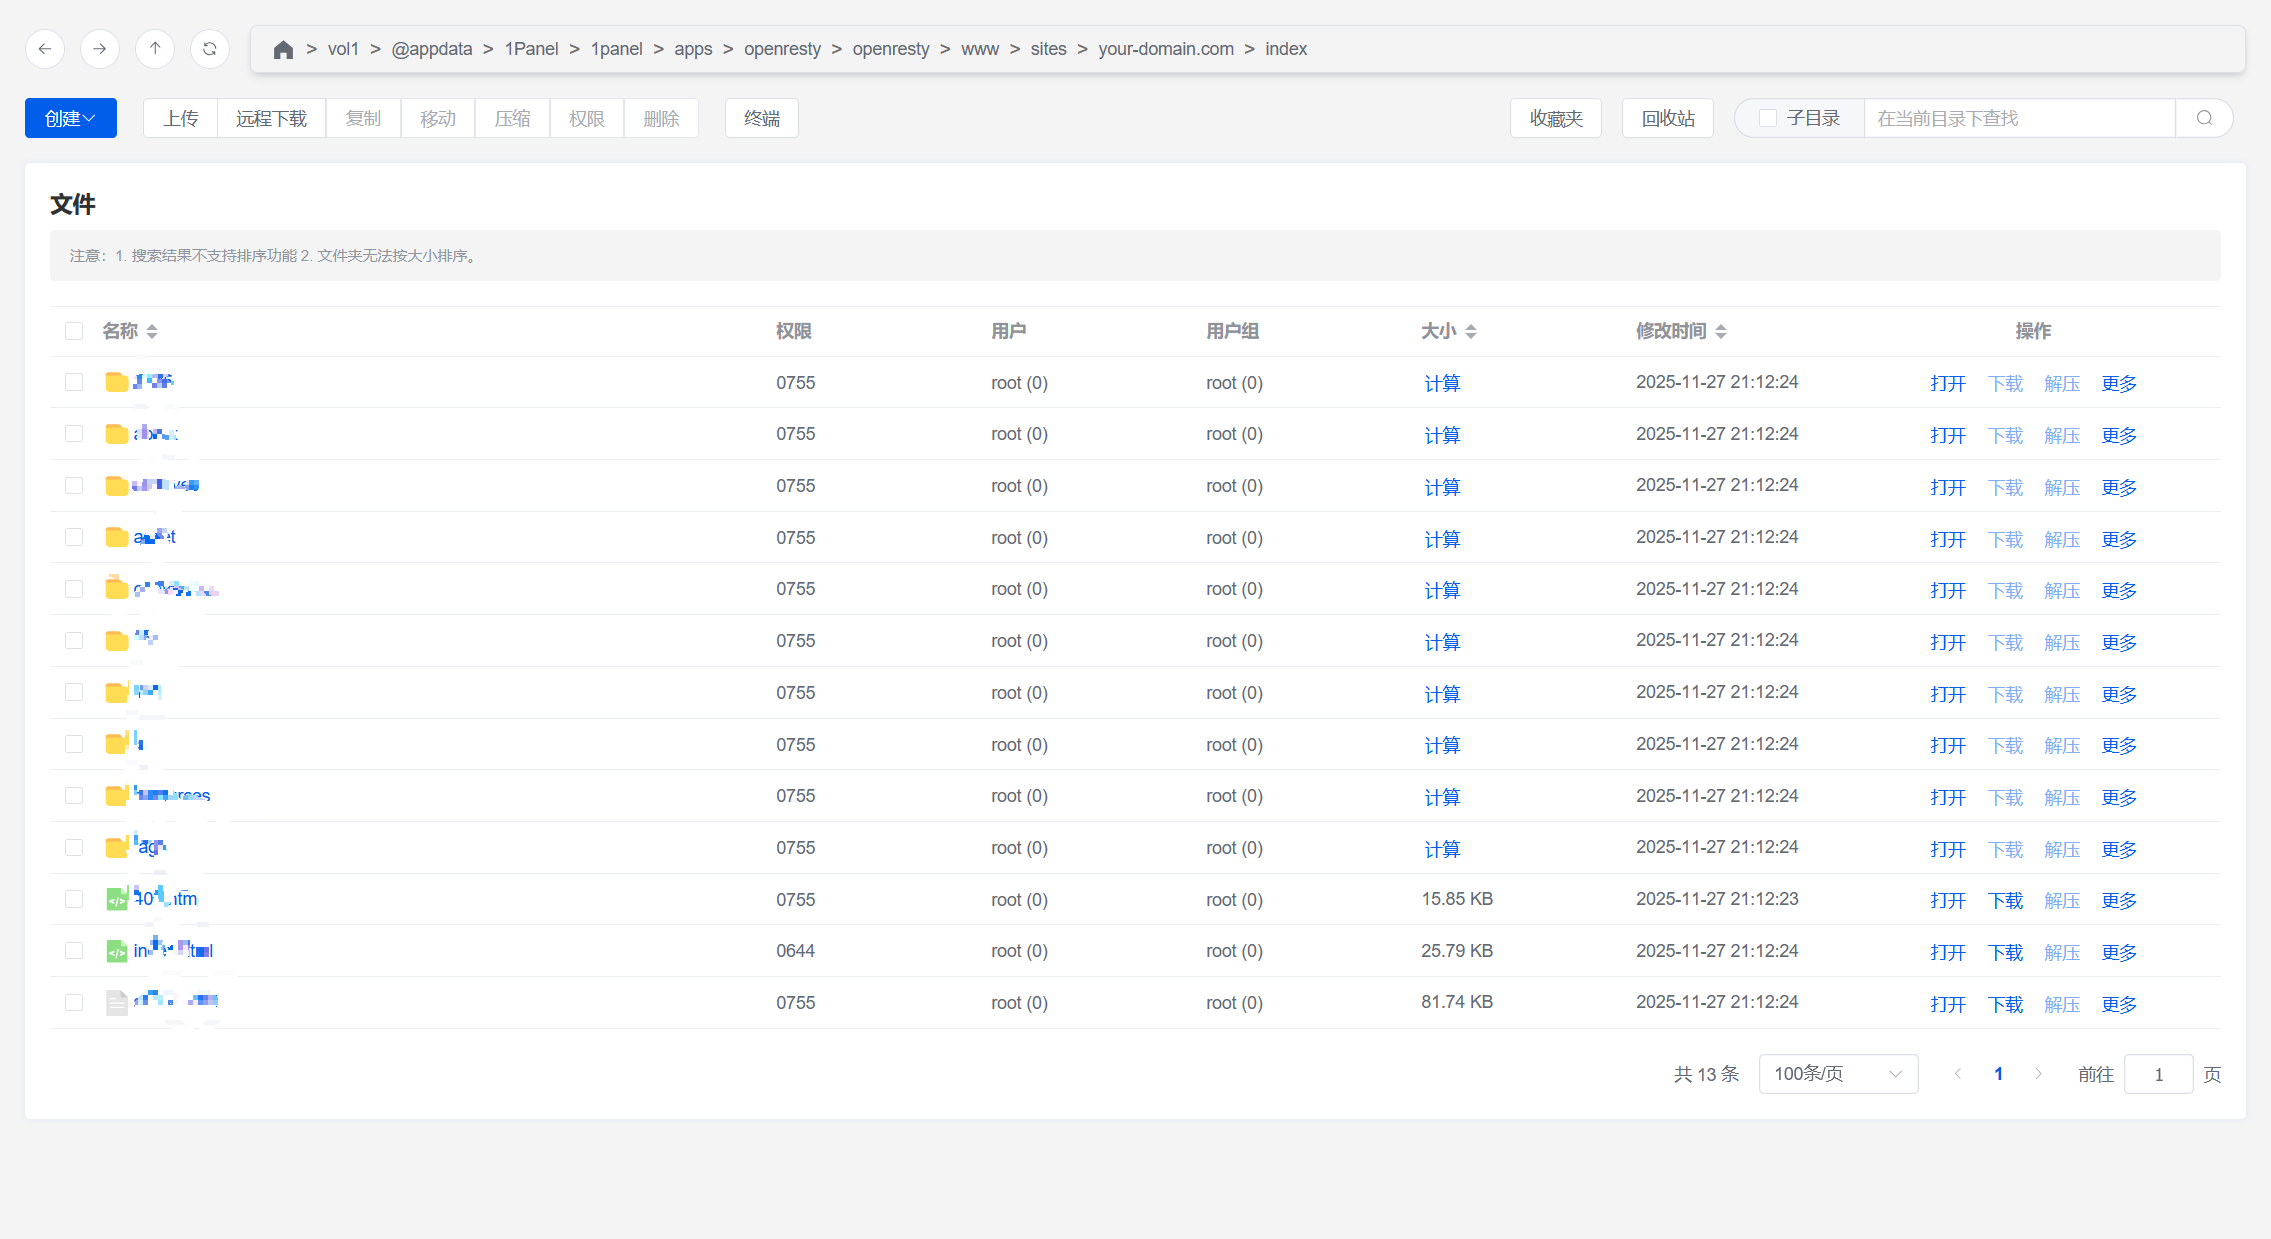Click the 15.85 KB size cell
This screenshot has height=1239, width=2271.
tap(1457, 899)
